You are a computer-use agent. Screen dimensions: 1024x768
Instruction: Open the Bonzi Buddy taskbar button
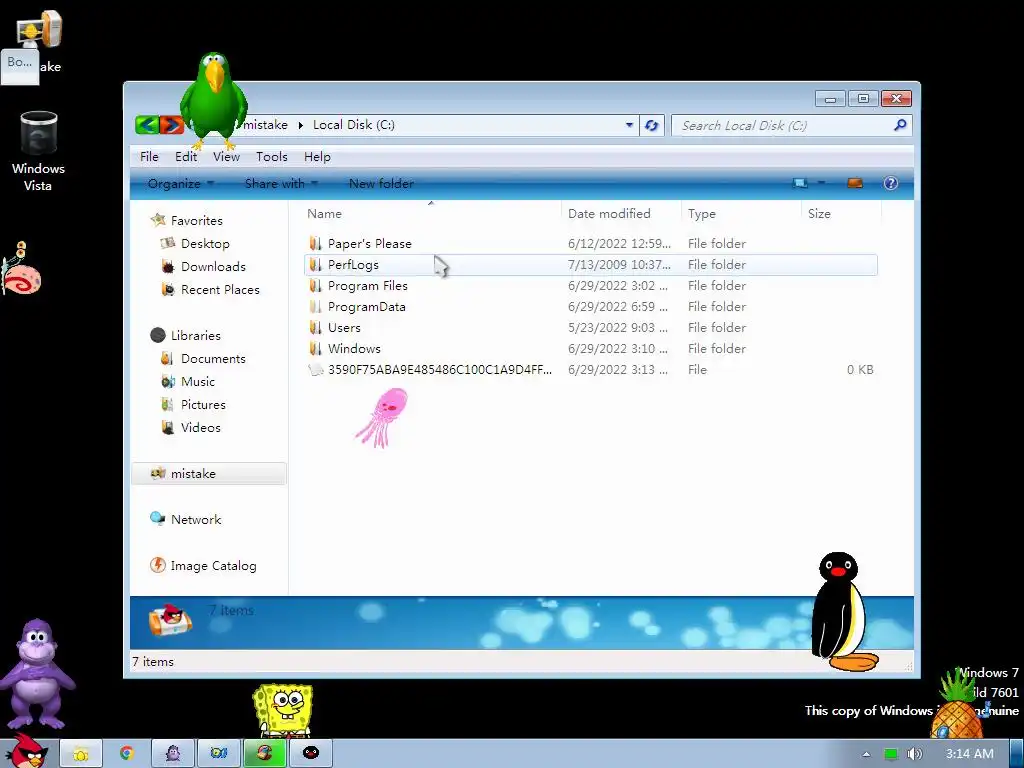(172, 753)
